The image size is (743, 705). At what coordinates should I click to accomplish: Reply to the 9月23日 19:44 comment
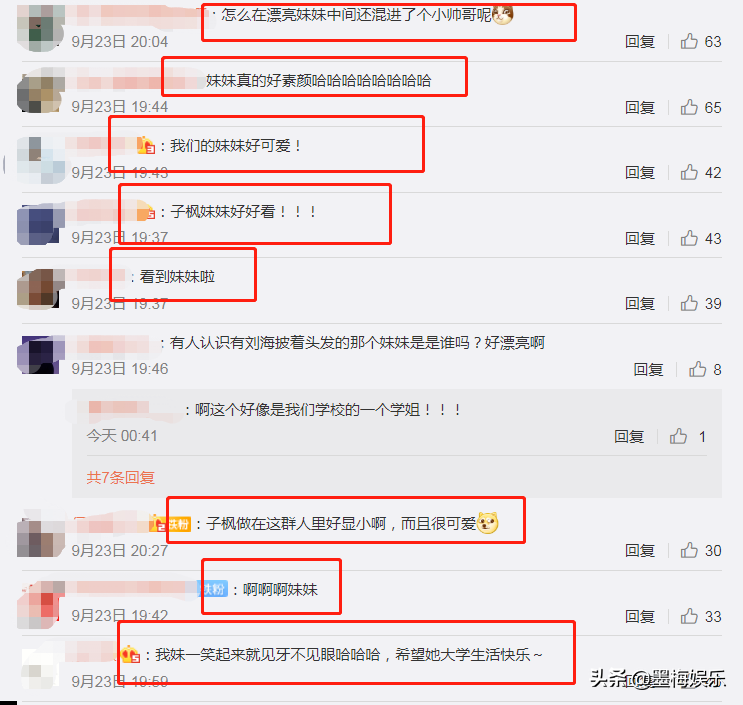click(x=640, y=108)
